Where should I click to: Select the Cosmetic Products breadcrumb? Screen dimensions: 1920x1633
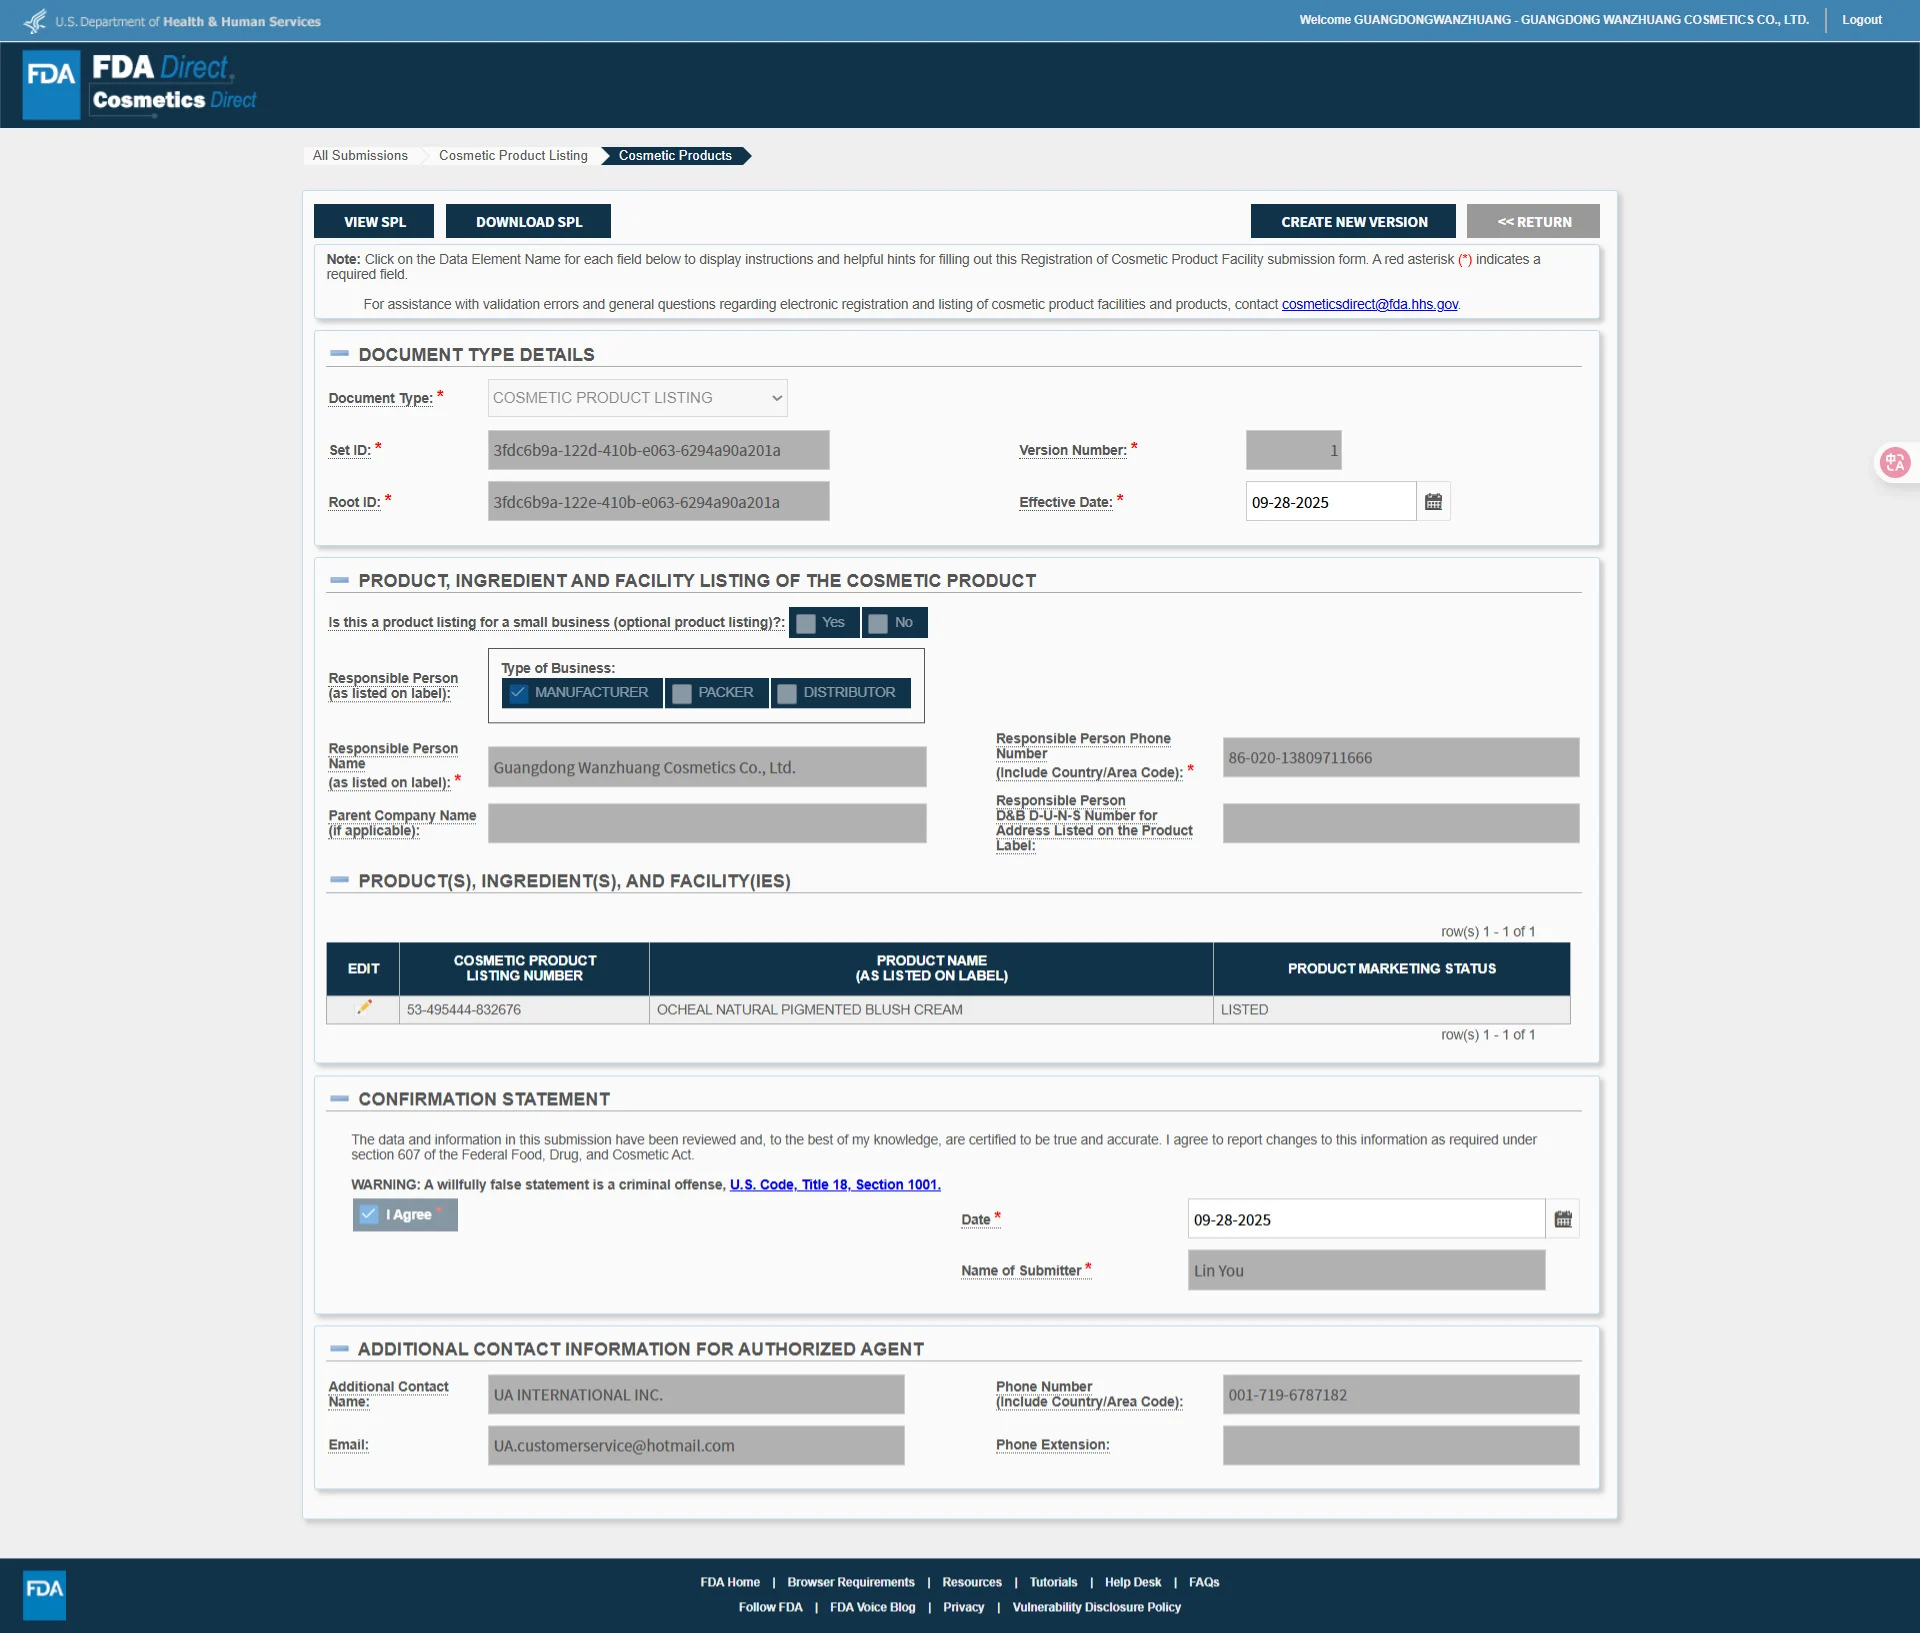click(x=675, y=155)
